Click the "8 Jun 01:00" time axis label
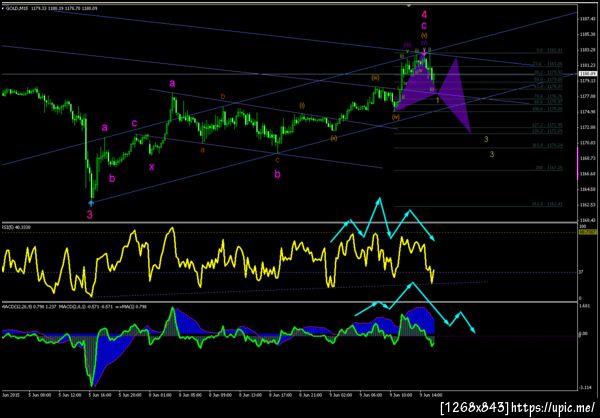The width and height of the screenshot is (600, 418). tap(159, 393)
